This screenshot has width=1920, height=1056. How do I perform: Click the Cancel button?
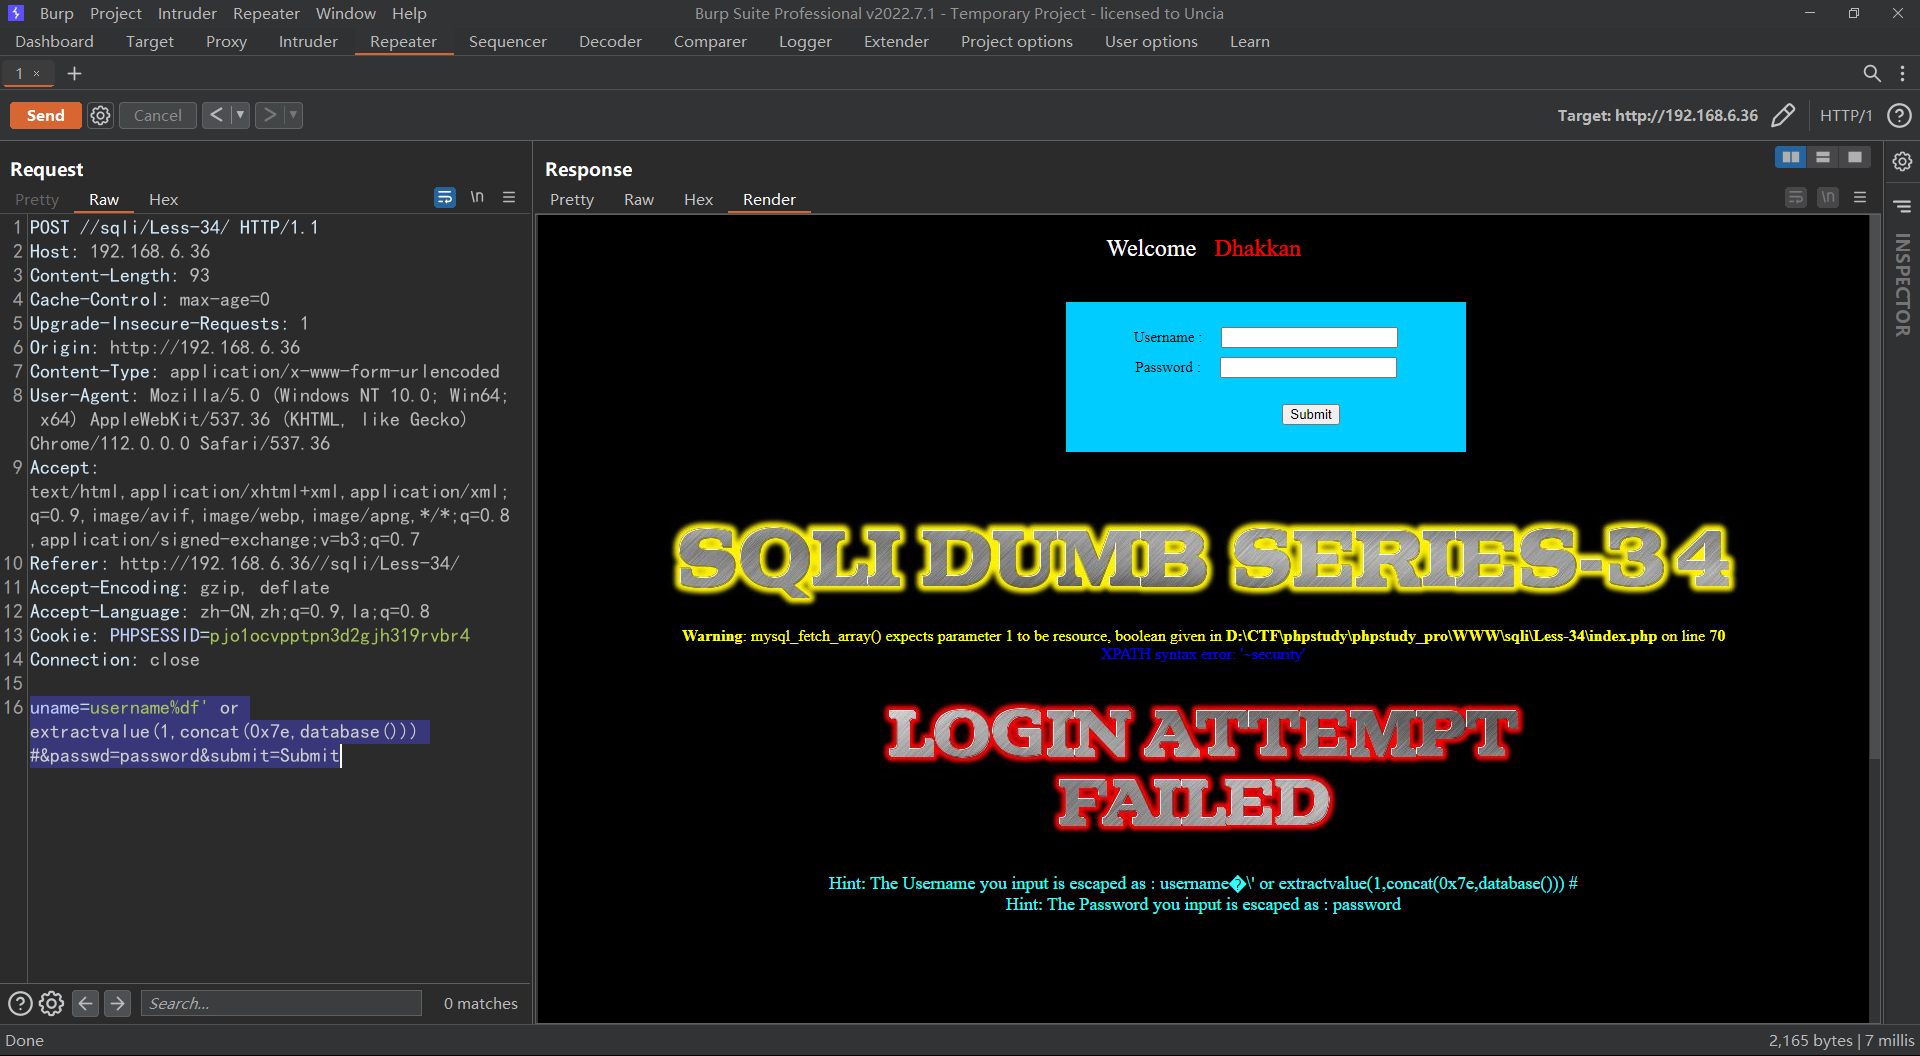(157, 115)
